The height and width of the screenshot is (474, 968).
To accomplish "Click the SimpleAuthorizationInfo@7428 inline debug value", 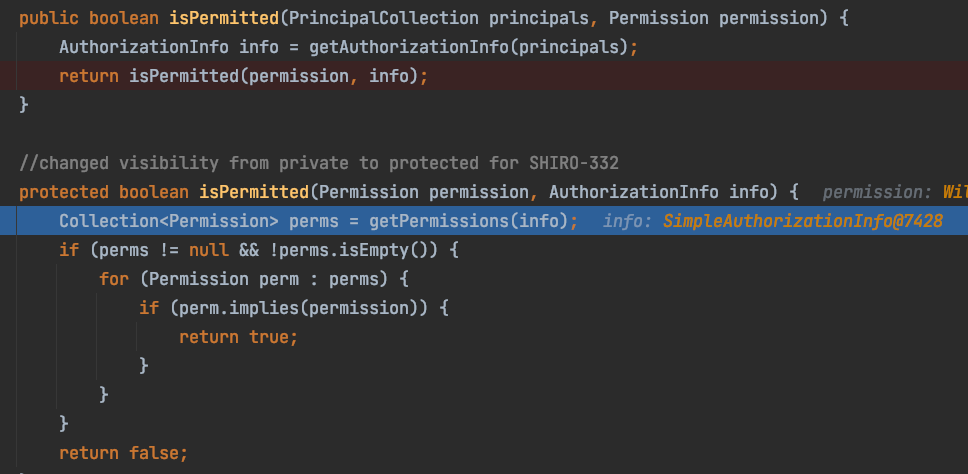I will [803, 221].
